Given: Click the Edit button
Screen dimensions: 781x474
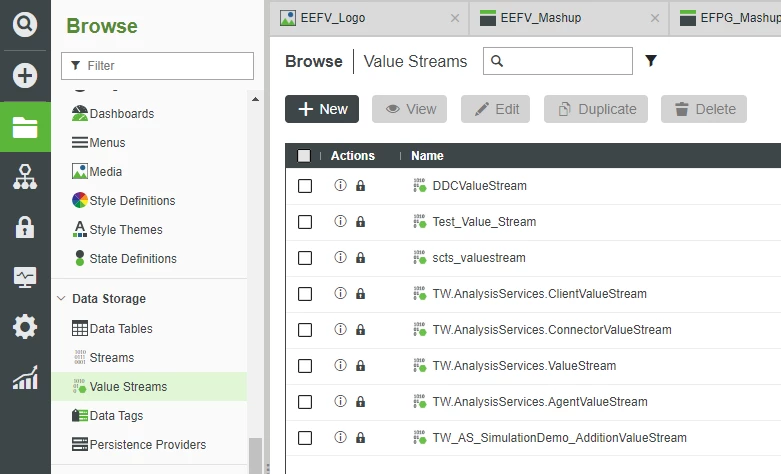Looking at the screenshot, I should coord(495,109).
